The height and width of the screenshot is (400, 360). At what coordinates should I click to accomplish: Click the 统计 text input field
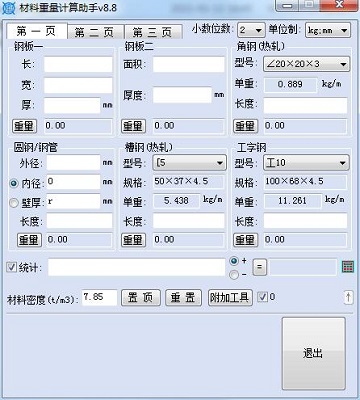coord(137,267)
